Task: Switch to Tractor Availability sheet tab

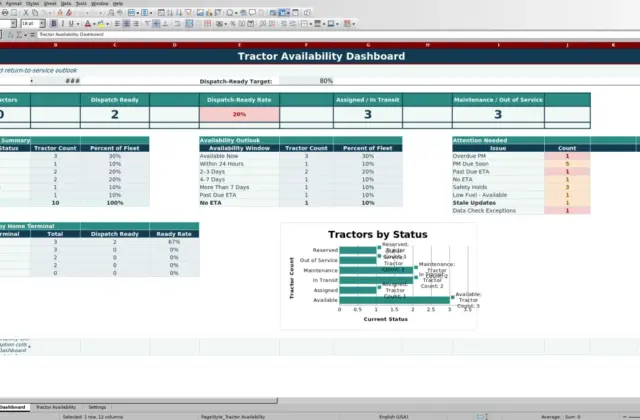Action: click(x=56, y=407)
